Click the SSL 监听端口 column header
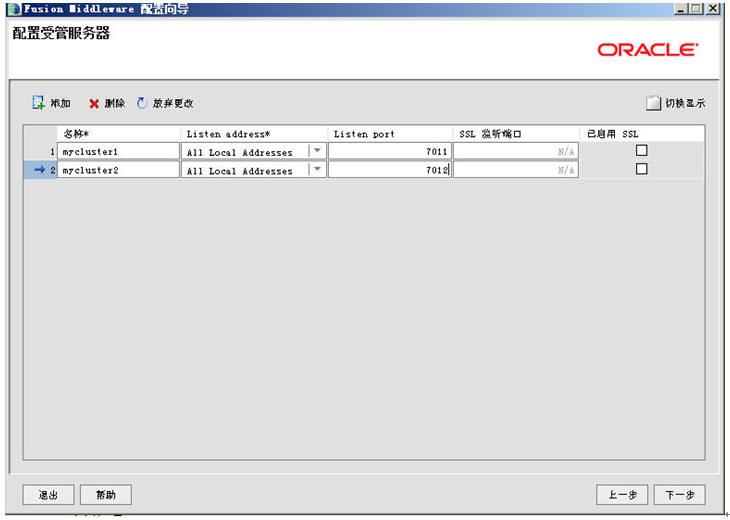 tap(516, 134)
